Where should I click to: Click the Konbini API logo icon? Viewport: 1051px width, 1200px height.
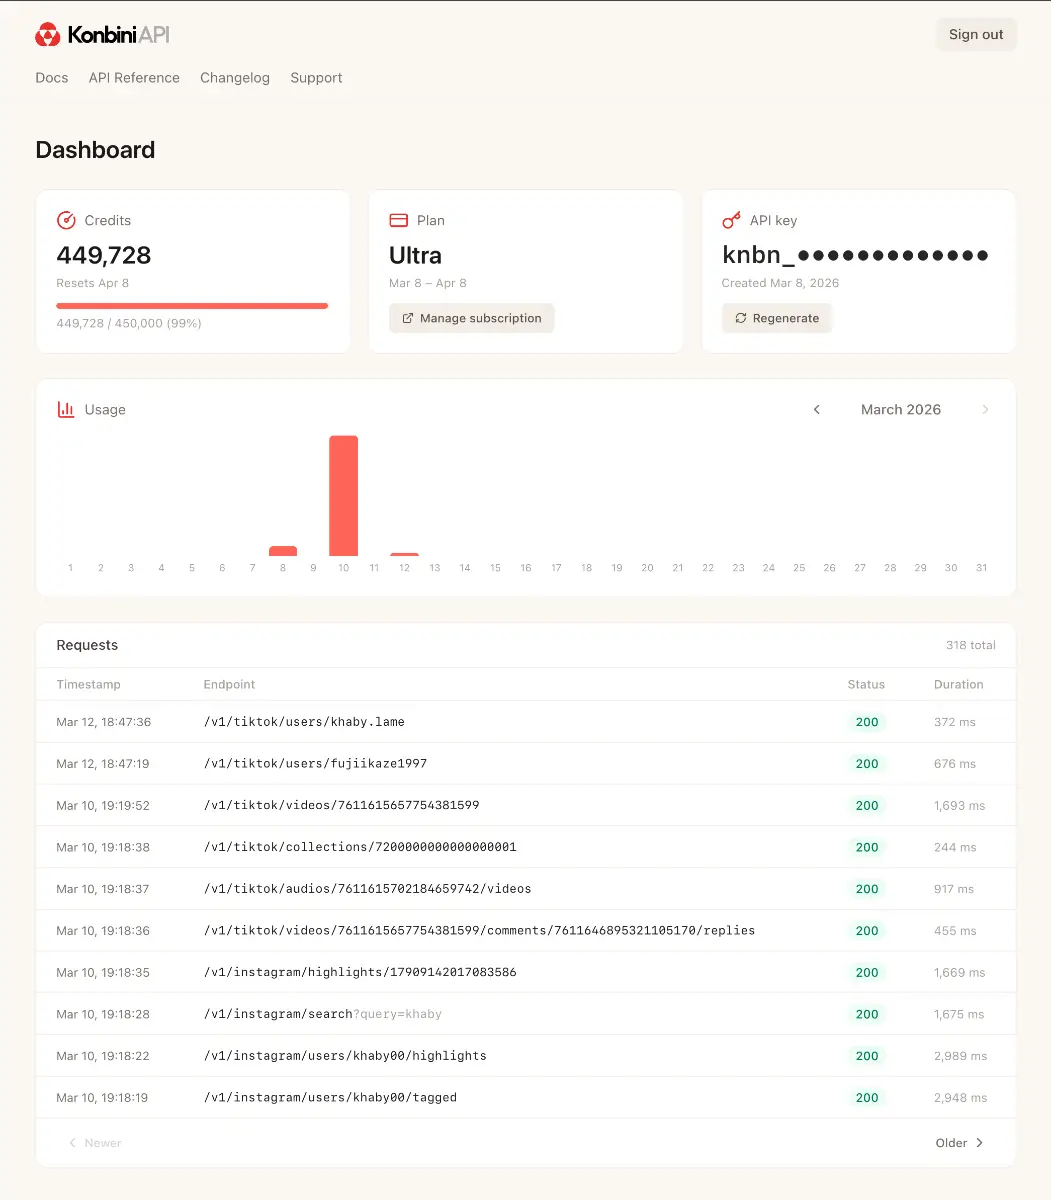(47, 35)
